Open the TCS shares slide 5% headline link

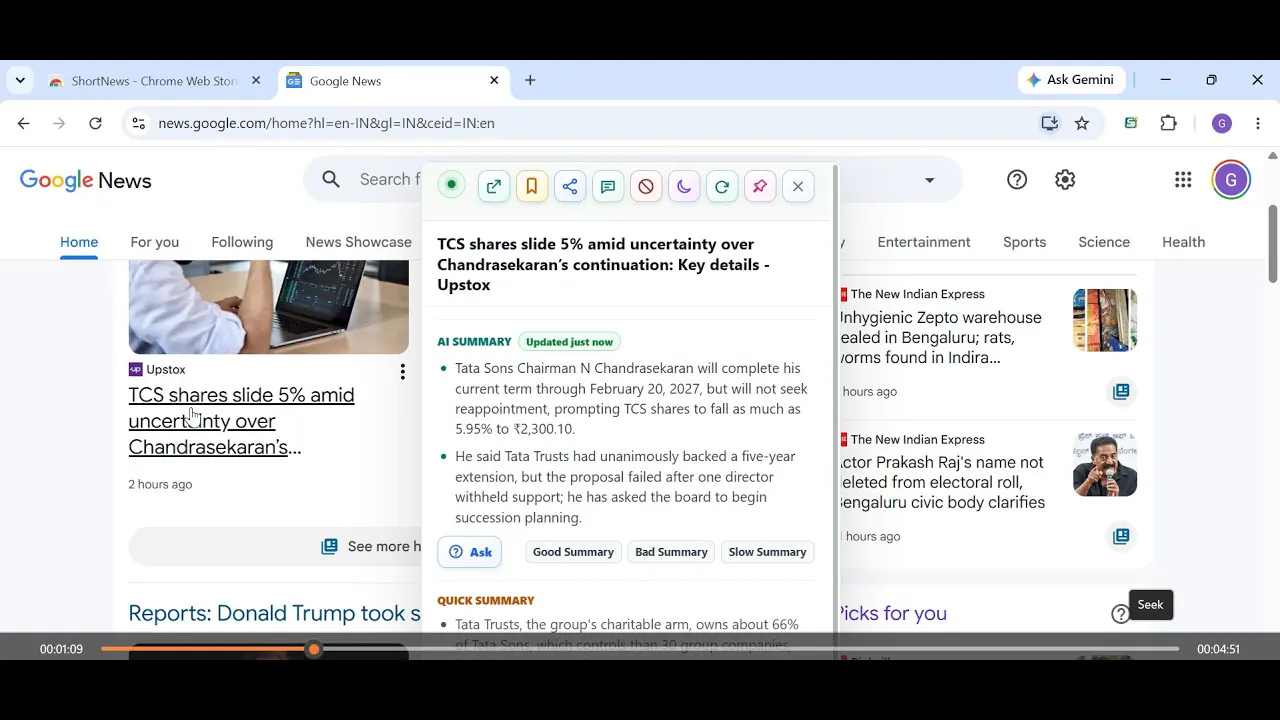point(242,421)
